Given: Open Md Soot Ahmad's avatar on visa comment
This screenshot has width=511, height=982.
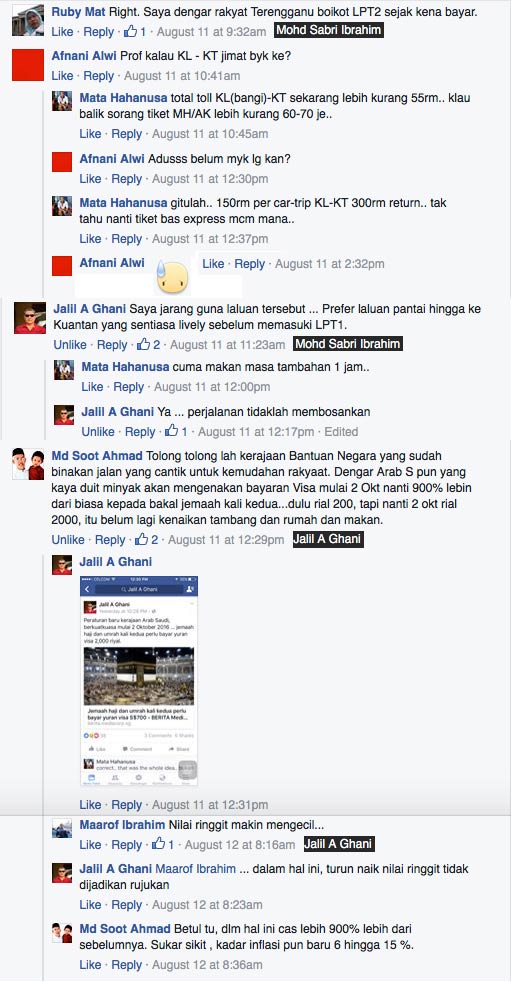Looking at the screenshot, I should (x=28, y=465).
